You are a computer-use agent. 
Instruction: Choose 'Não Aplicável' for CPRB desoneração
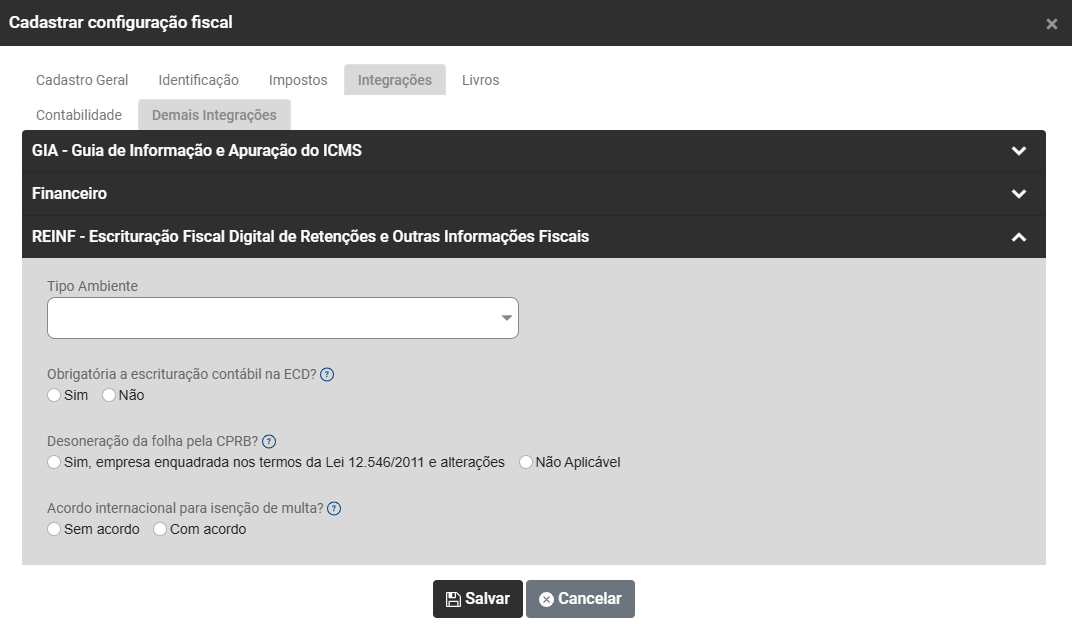(526, 463)
